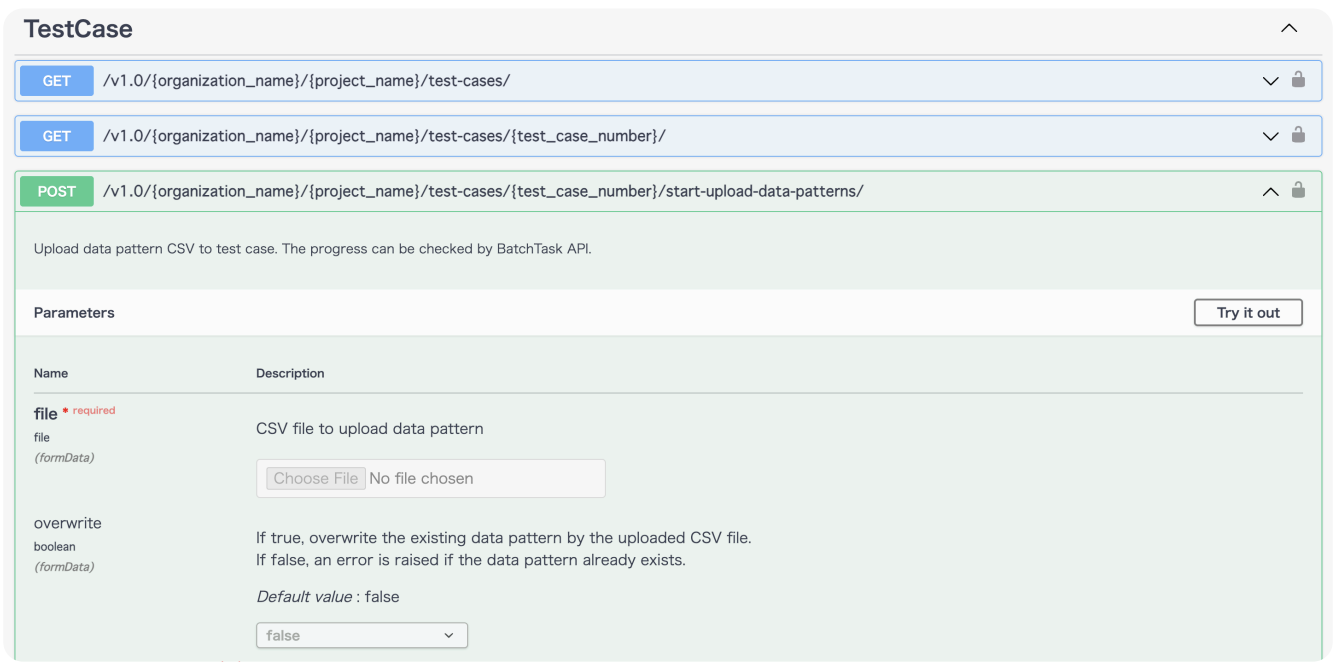Click the lock icon on the POST endpoint

1298,190
